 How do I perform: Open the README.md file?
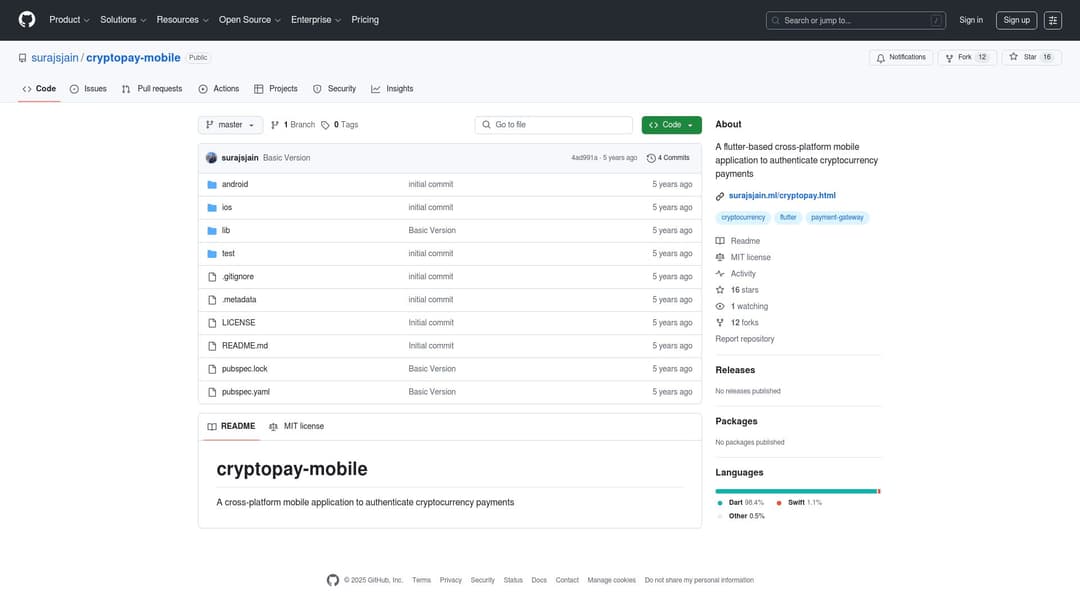pos(245,346)
